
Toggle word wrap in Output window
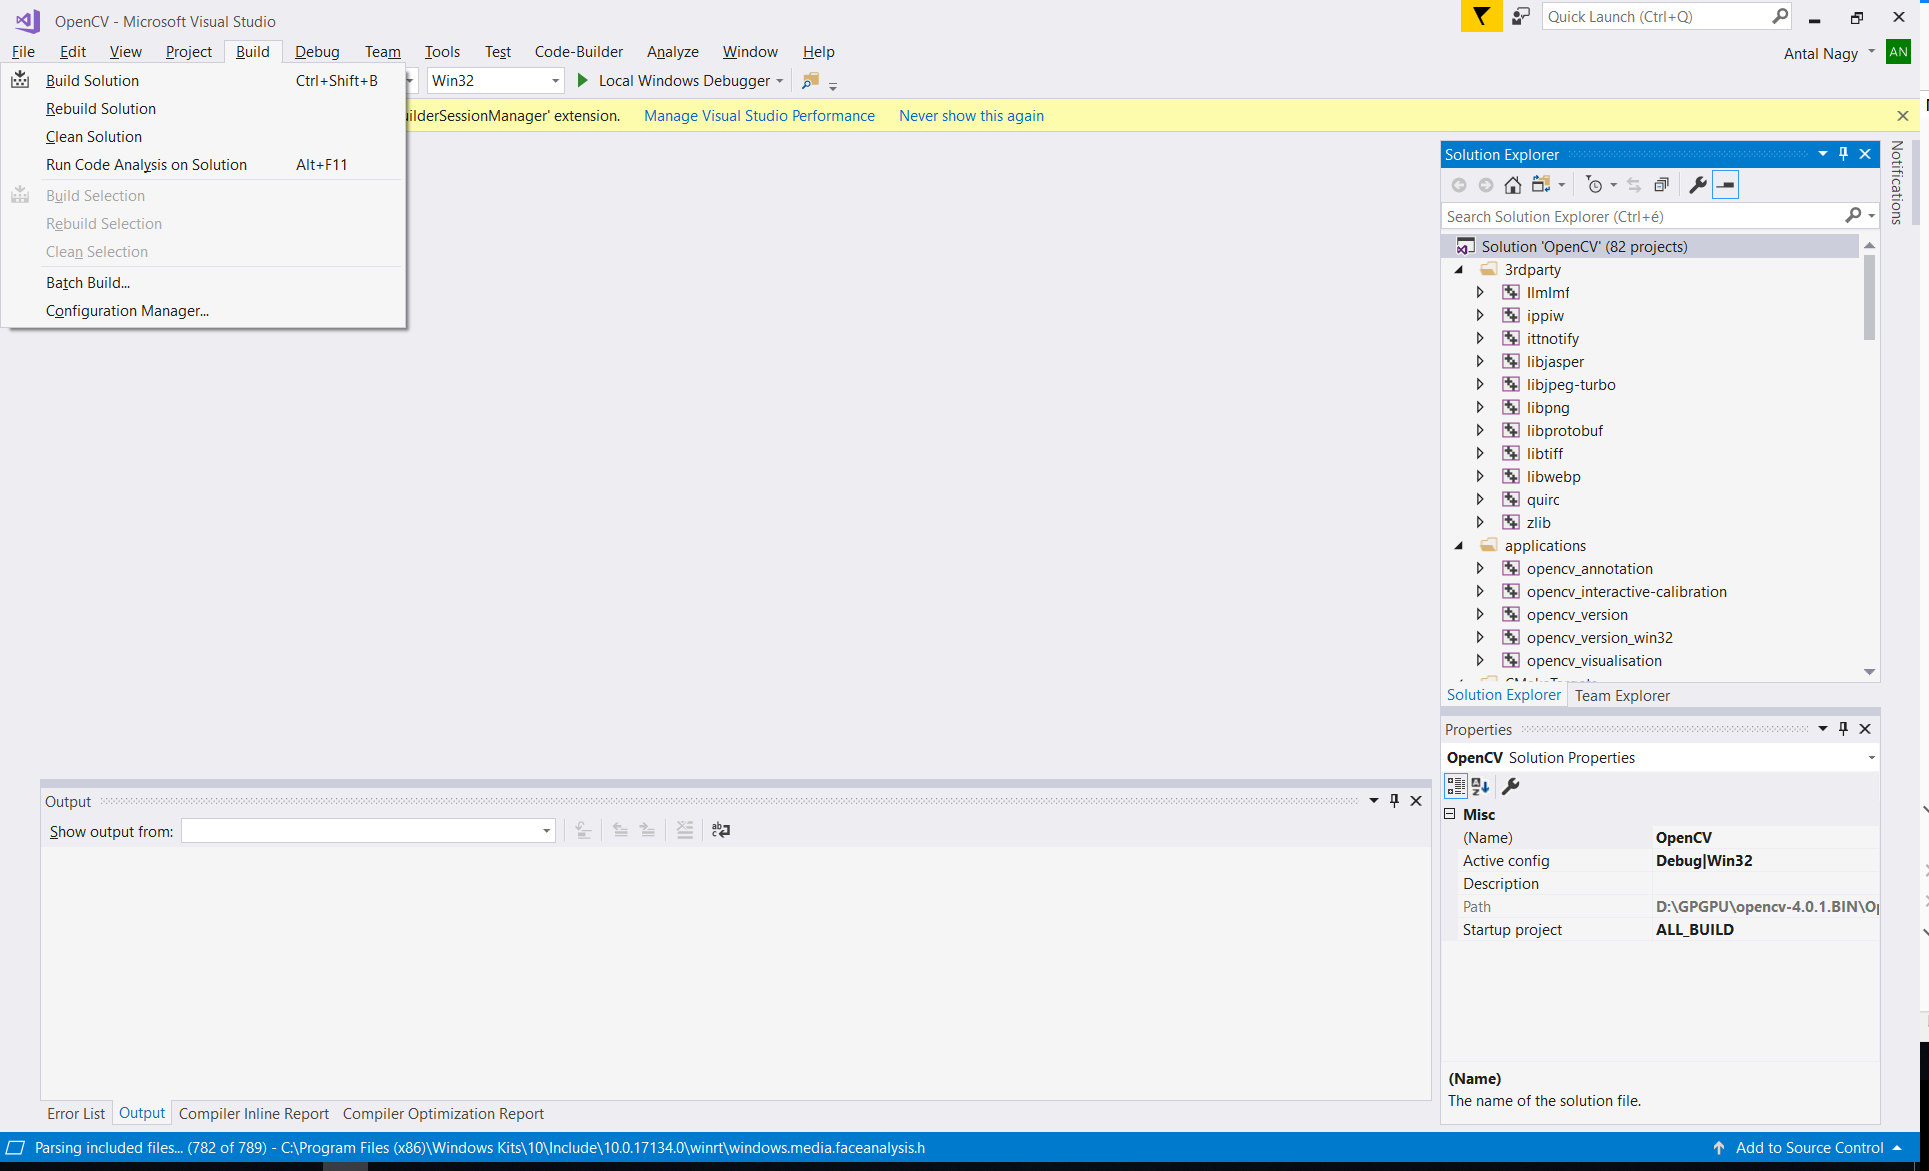[721, 830]
